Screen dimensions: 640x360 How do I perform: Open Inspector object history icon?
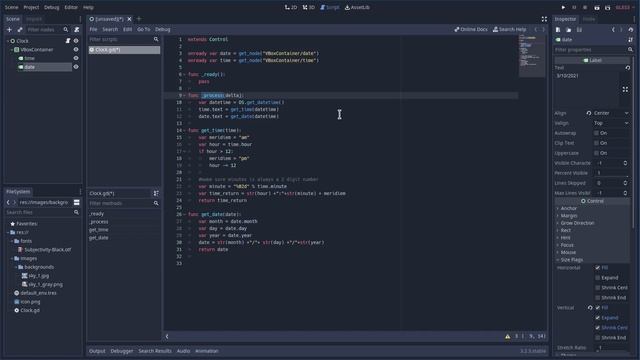point(631,29)
